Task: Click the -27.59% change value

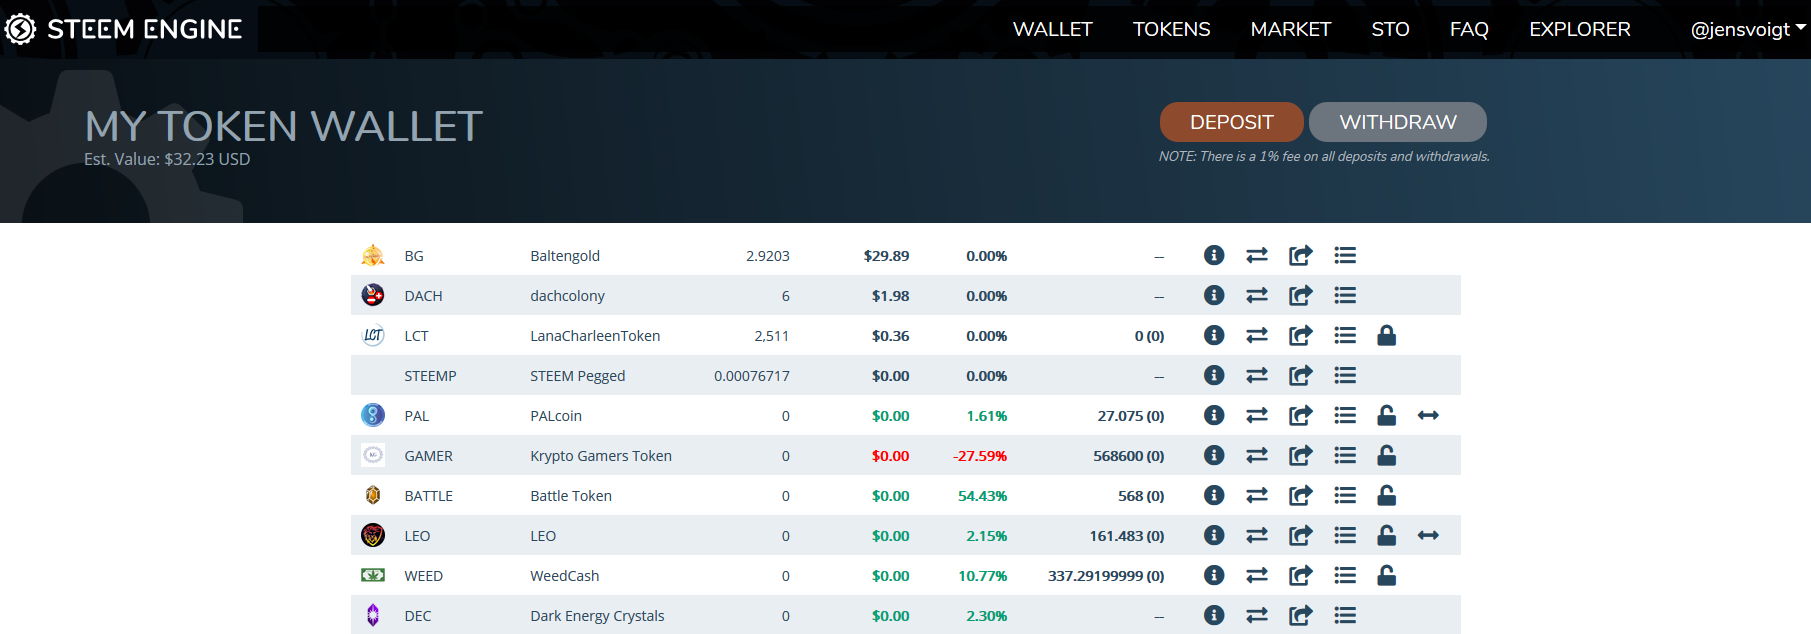Action: click(980, 456)
